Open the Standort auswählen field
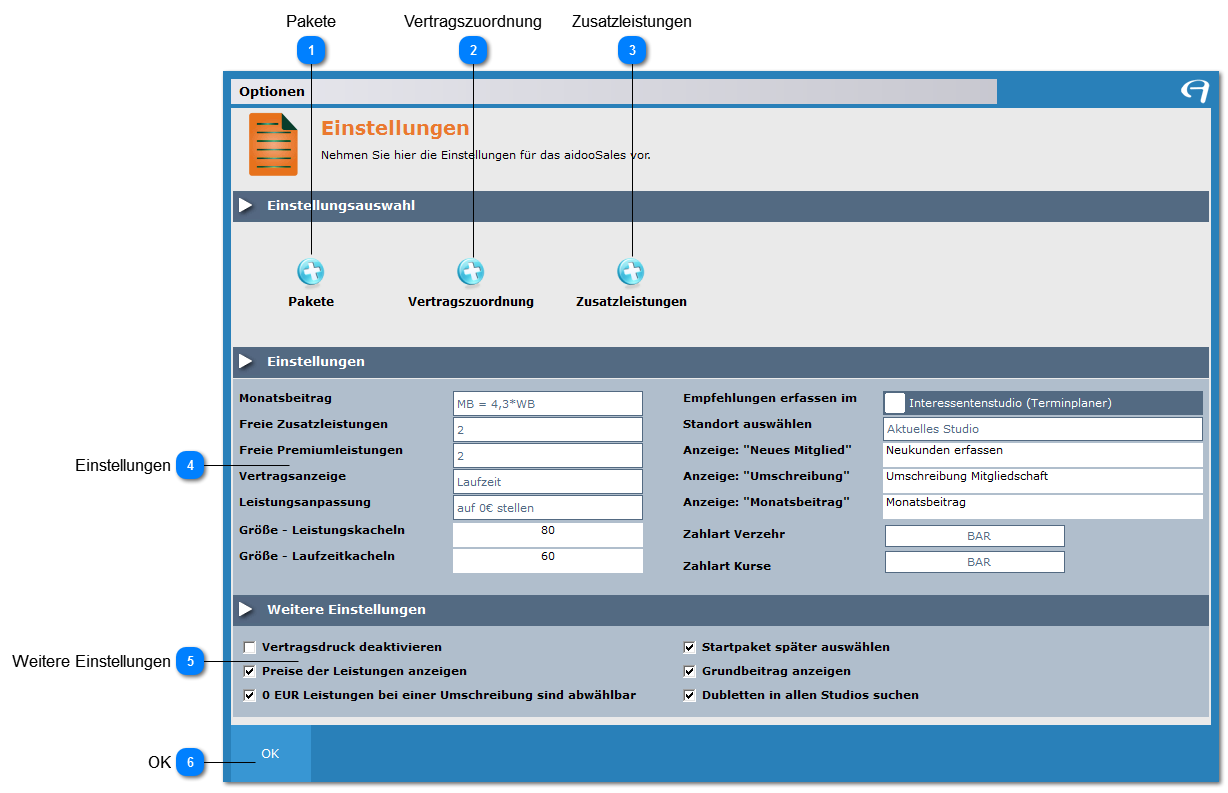 tap(1043, 429)
